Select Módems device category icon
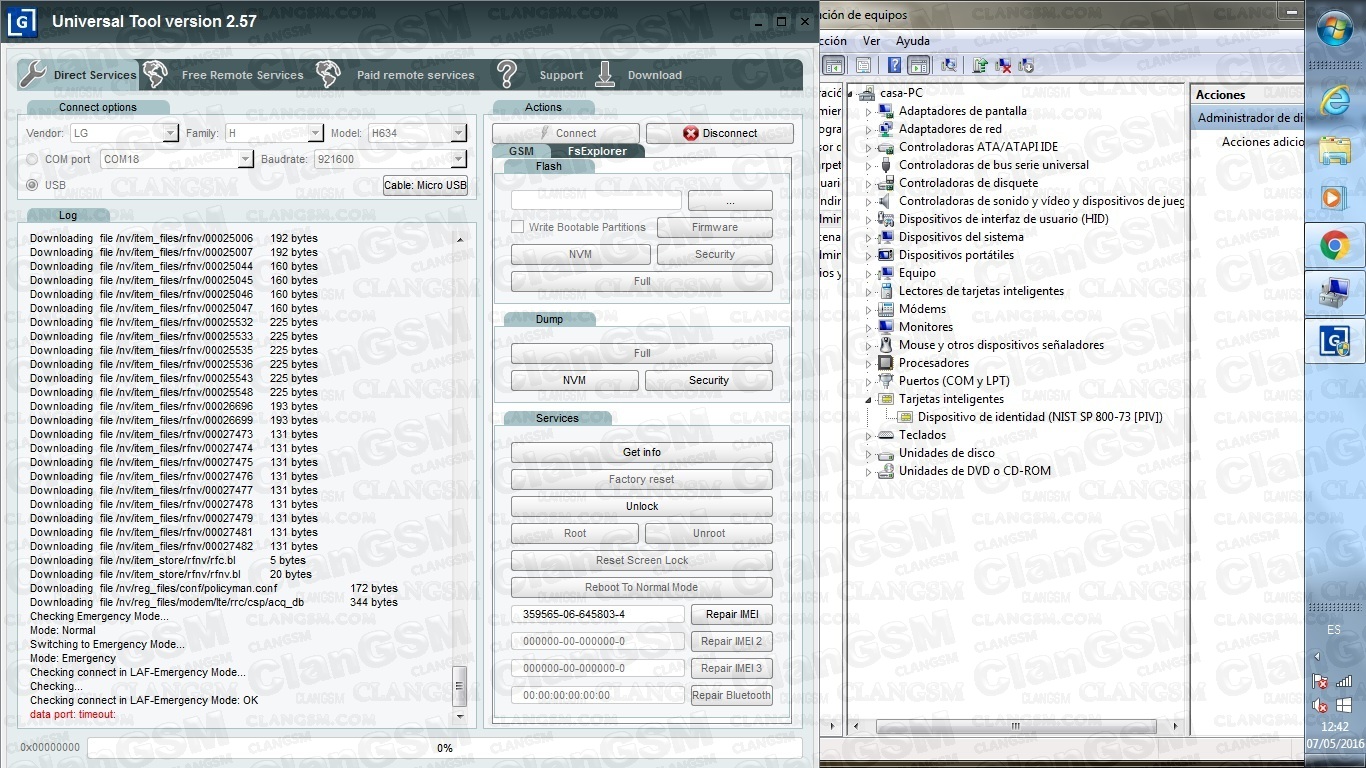Screen dimensions: 1366x768 (x=885, y=309)
